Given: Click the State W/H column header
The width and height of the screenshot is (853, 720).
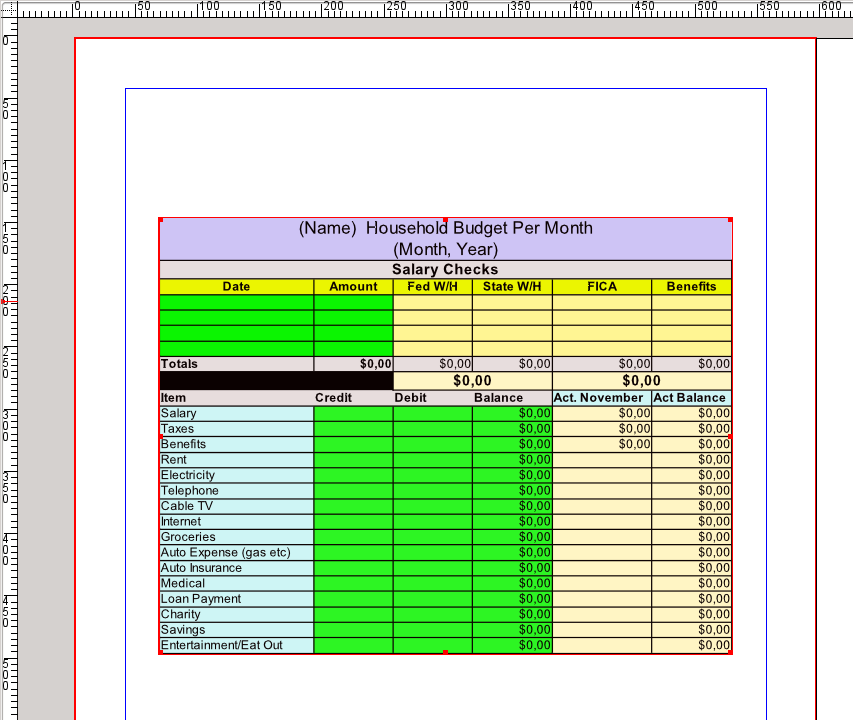Looking at the screenshot, I should point(512,287).
